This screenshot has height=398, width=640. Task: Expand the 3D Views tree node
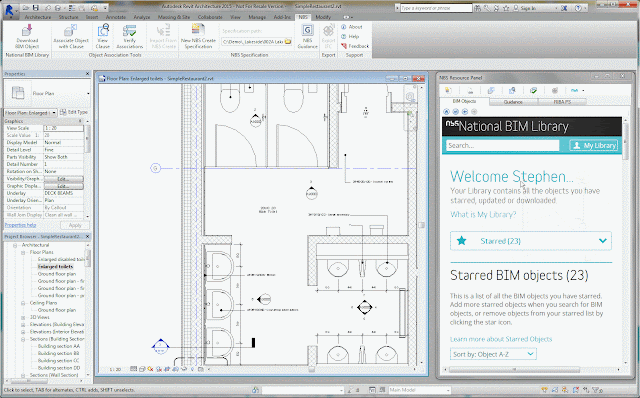pos(23,317)
